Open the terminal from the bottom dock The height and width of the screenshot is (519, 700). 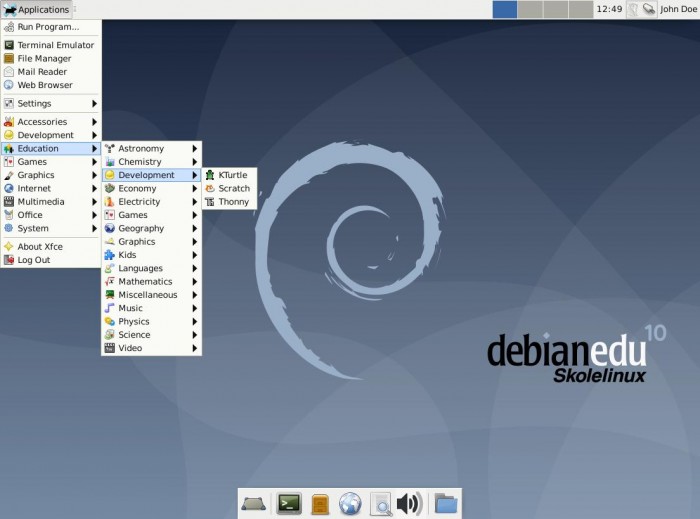pos(290,503)
